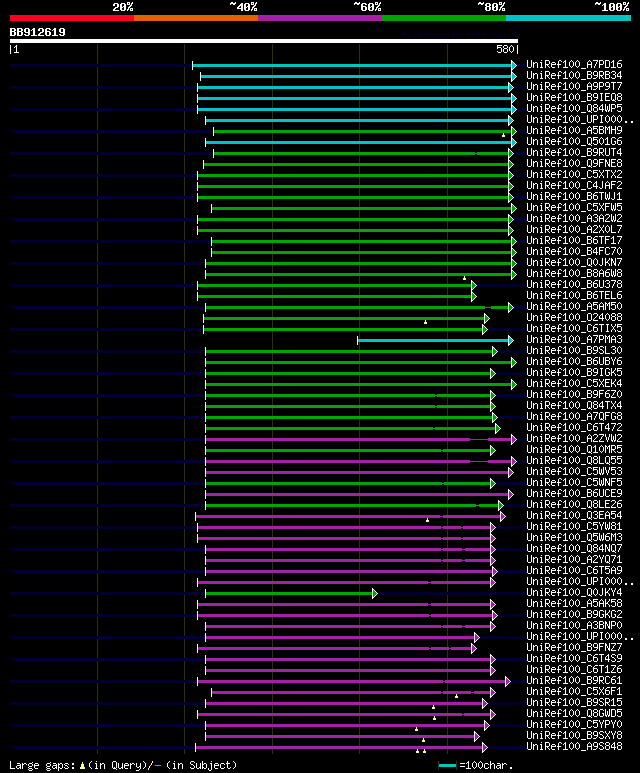Click hit name UniRef100_C6T5A9
The width and height of the screenshot is (640, 773).
pos(574,570)
